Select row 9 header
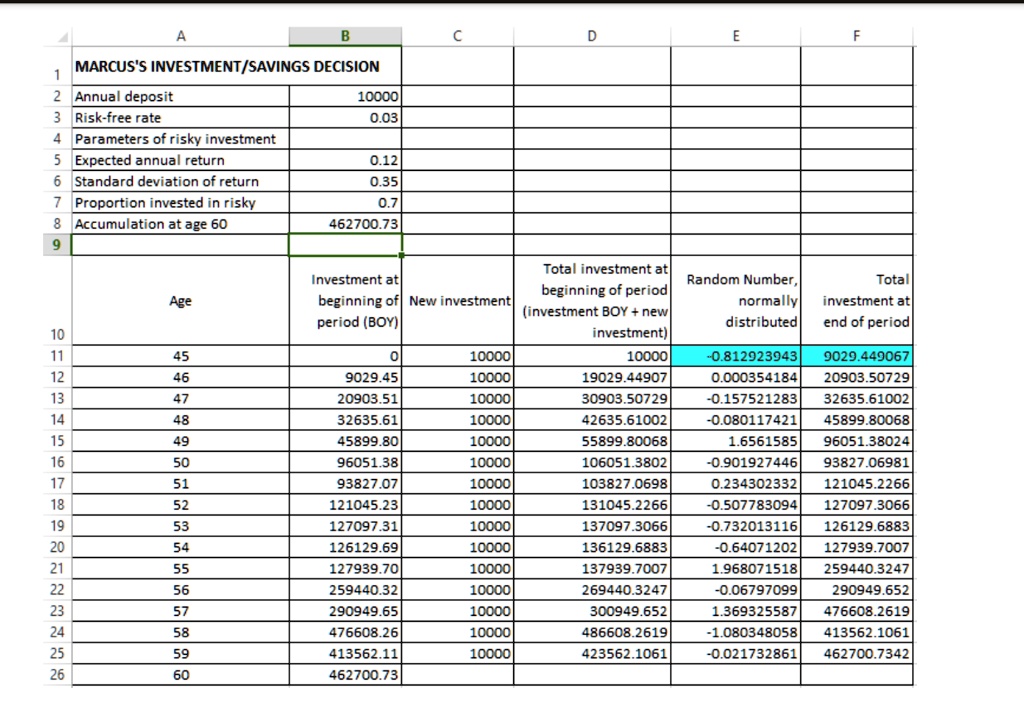This screenshot has width=1024, height=707. pos(57,245)
